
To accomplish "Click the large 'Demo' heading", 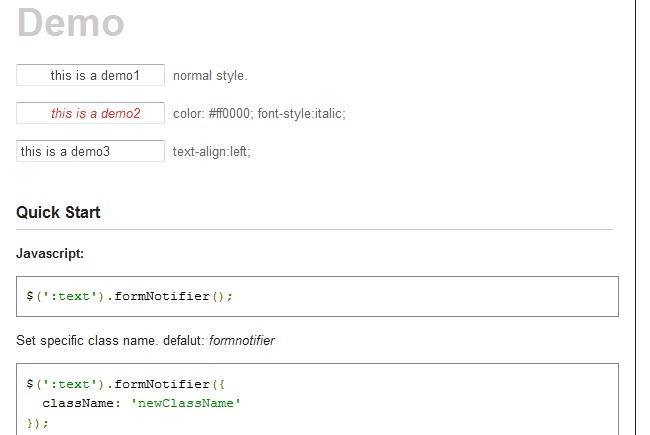I will point(70,22).
